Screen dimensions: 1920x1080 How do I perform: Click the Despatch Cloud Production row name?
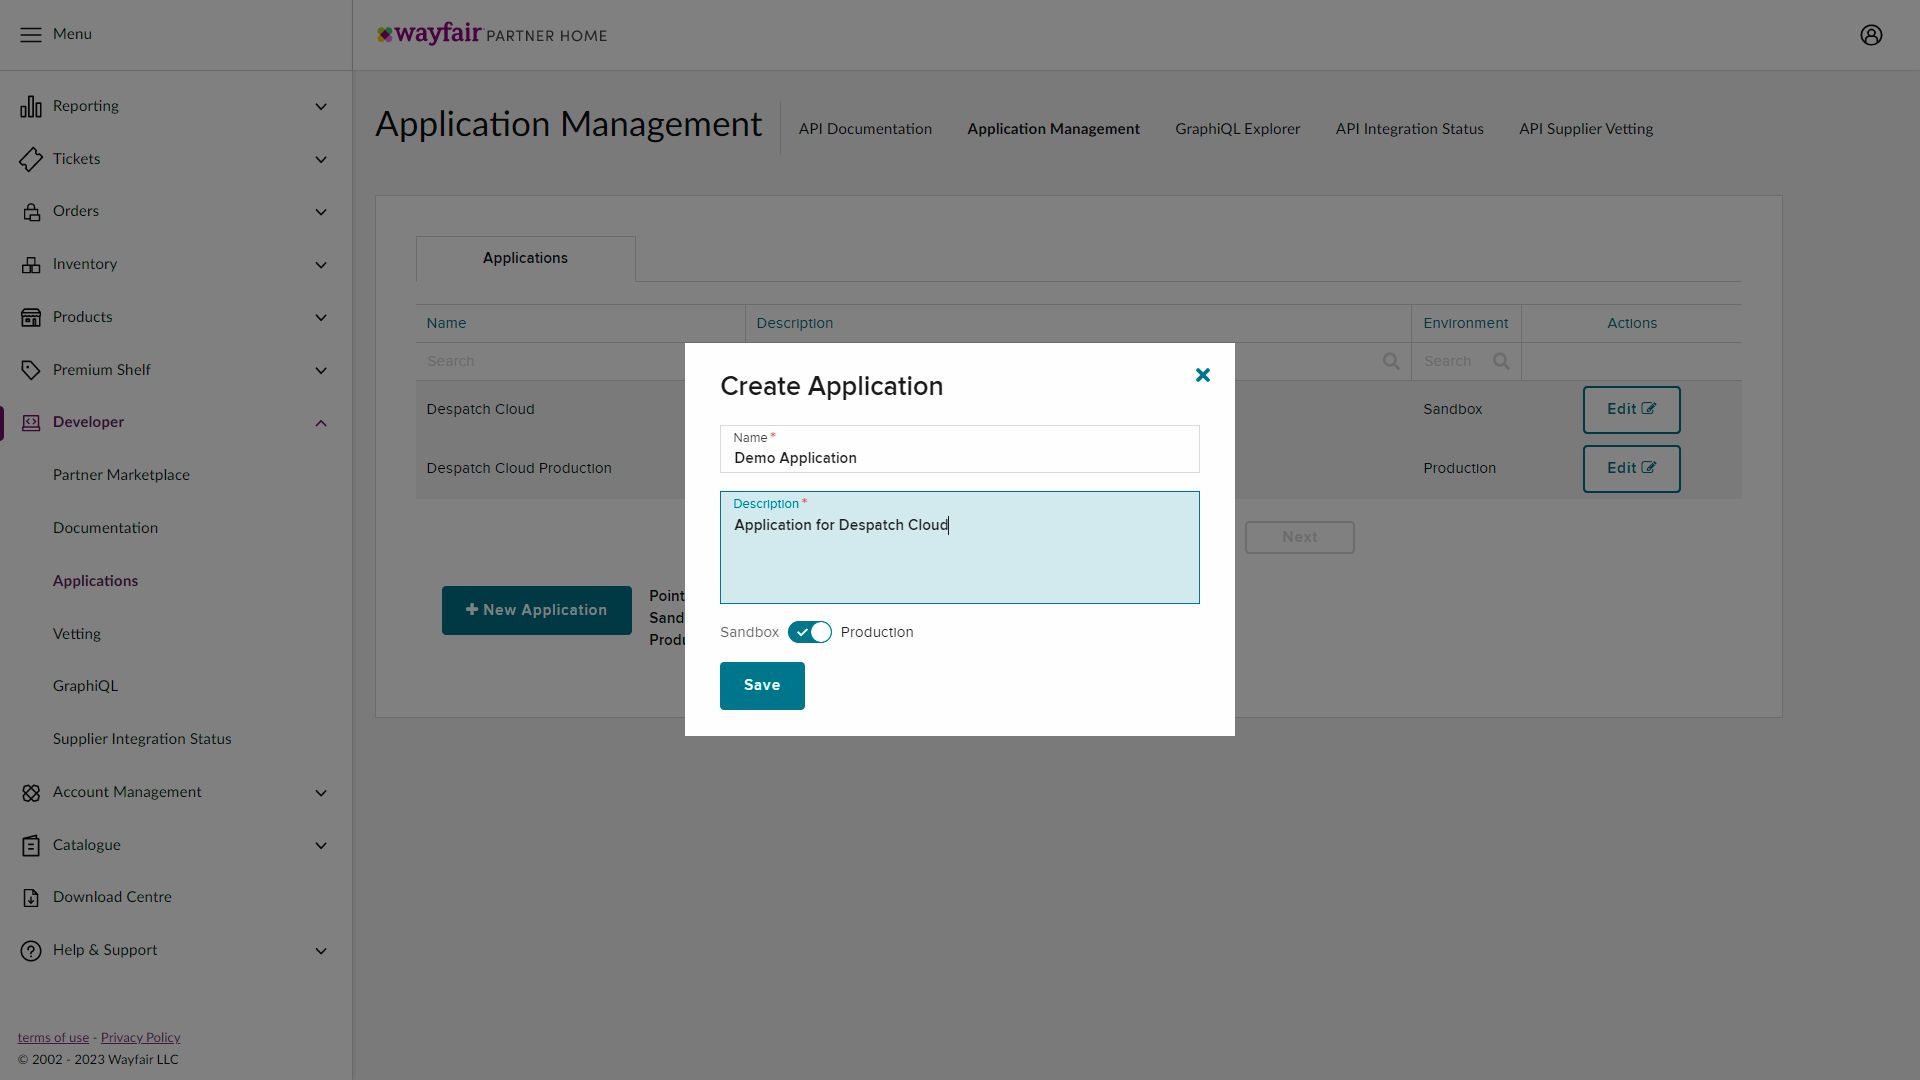click(518, 468)
